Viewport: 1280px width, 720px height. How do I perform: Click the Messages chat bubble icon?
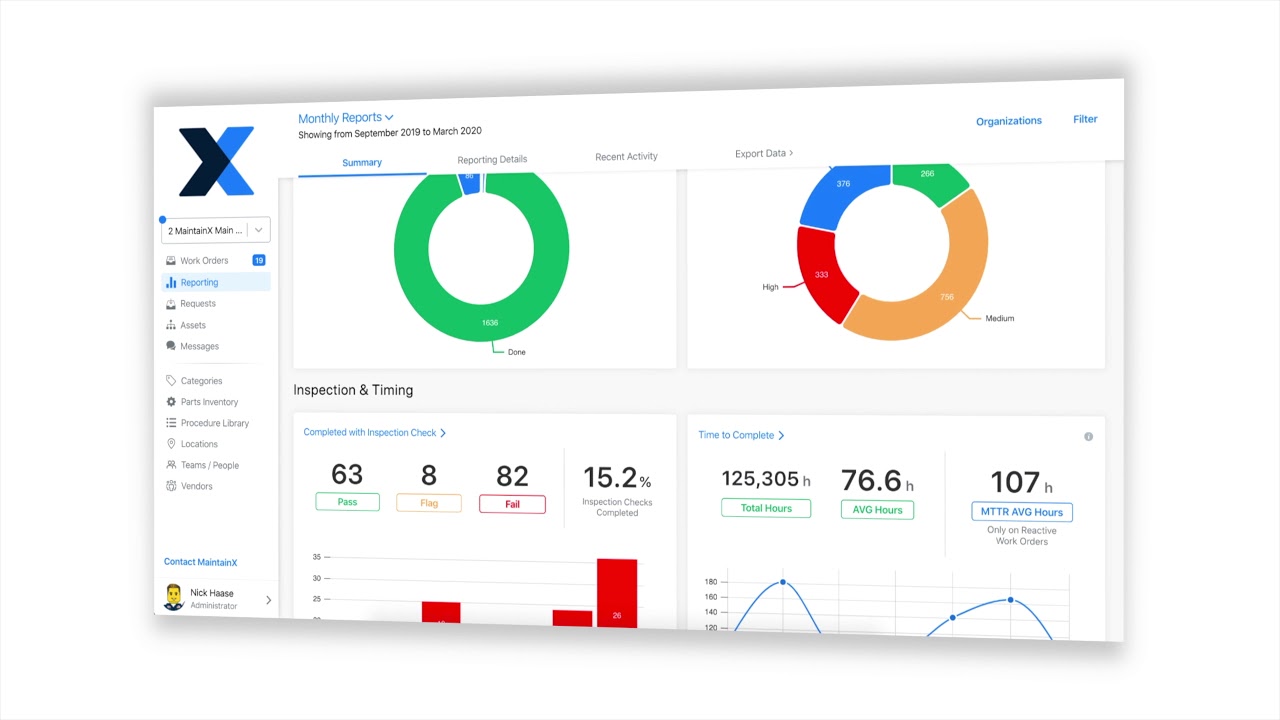click(171, 346)
